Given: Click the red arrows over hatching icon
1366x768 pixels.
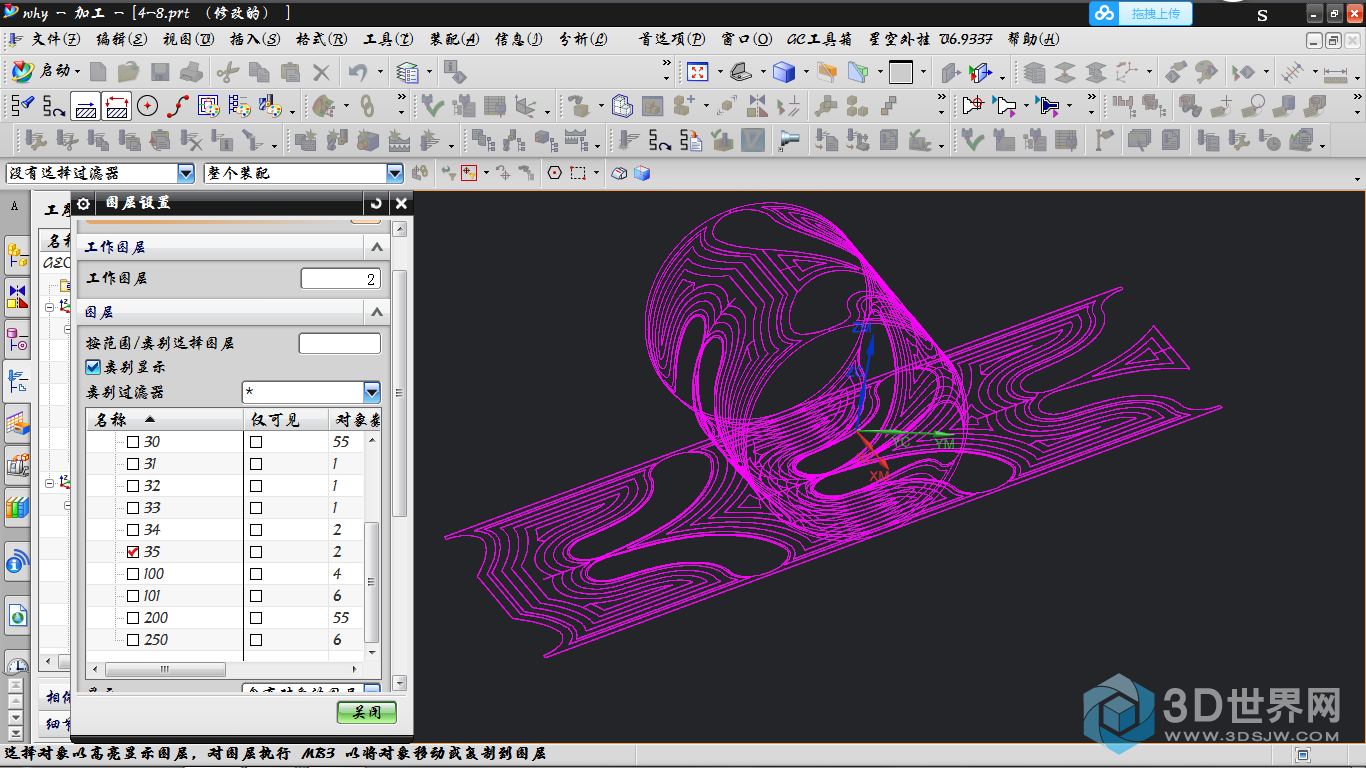Looking at the screenshot, I should [x=117, y=106].
